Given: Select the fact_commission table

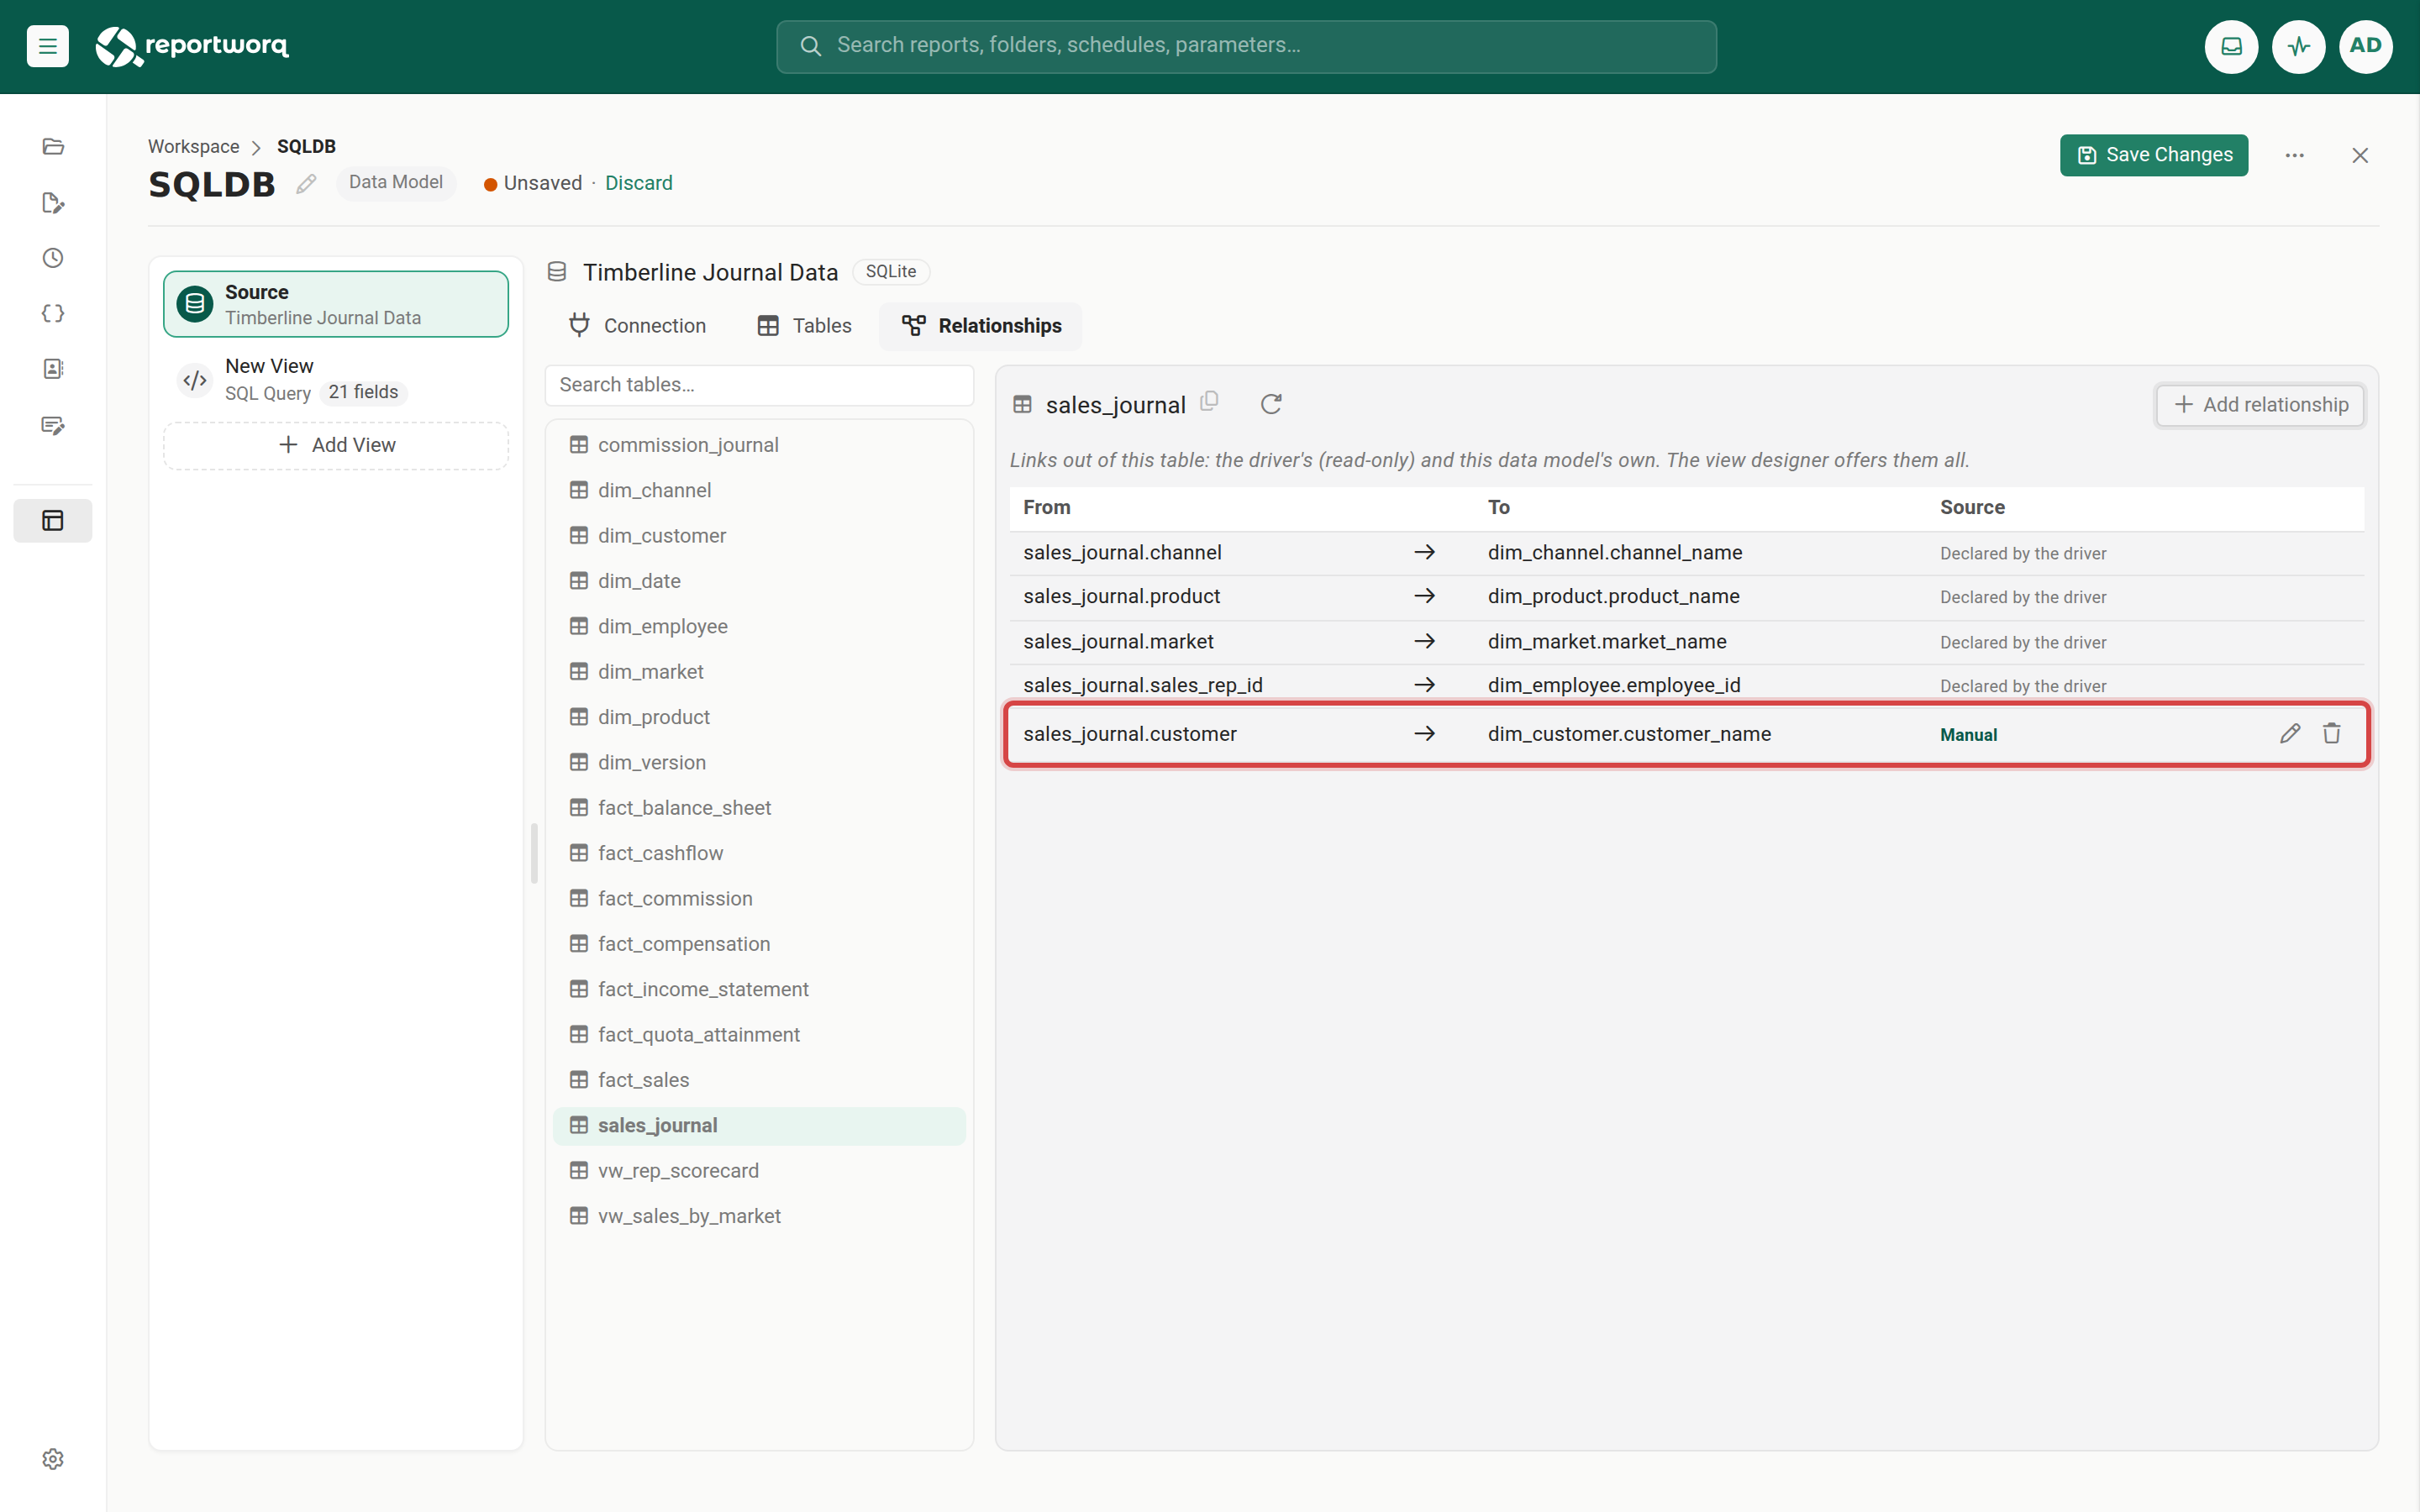Looking at the screenshot, I should click(x=759, y=898).
